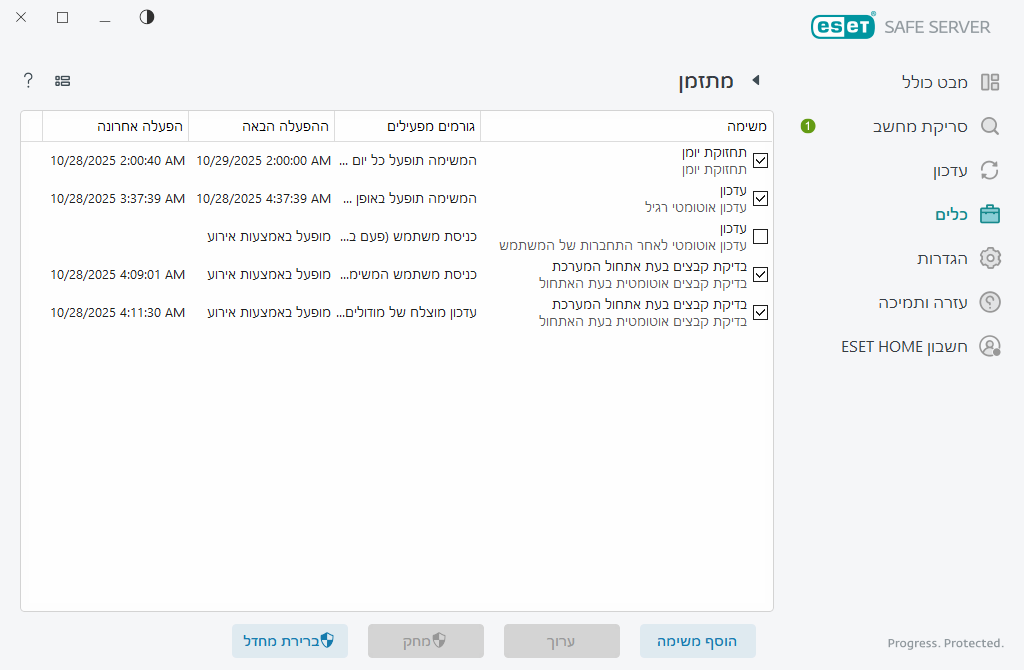Sort tasks by the Next run (ההפעלה הבאה) column
This screenshot has height=670, width=1024.
pyautogui.click(x=261, y=126)
